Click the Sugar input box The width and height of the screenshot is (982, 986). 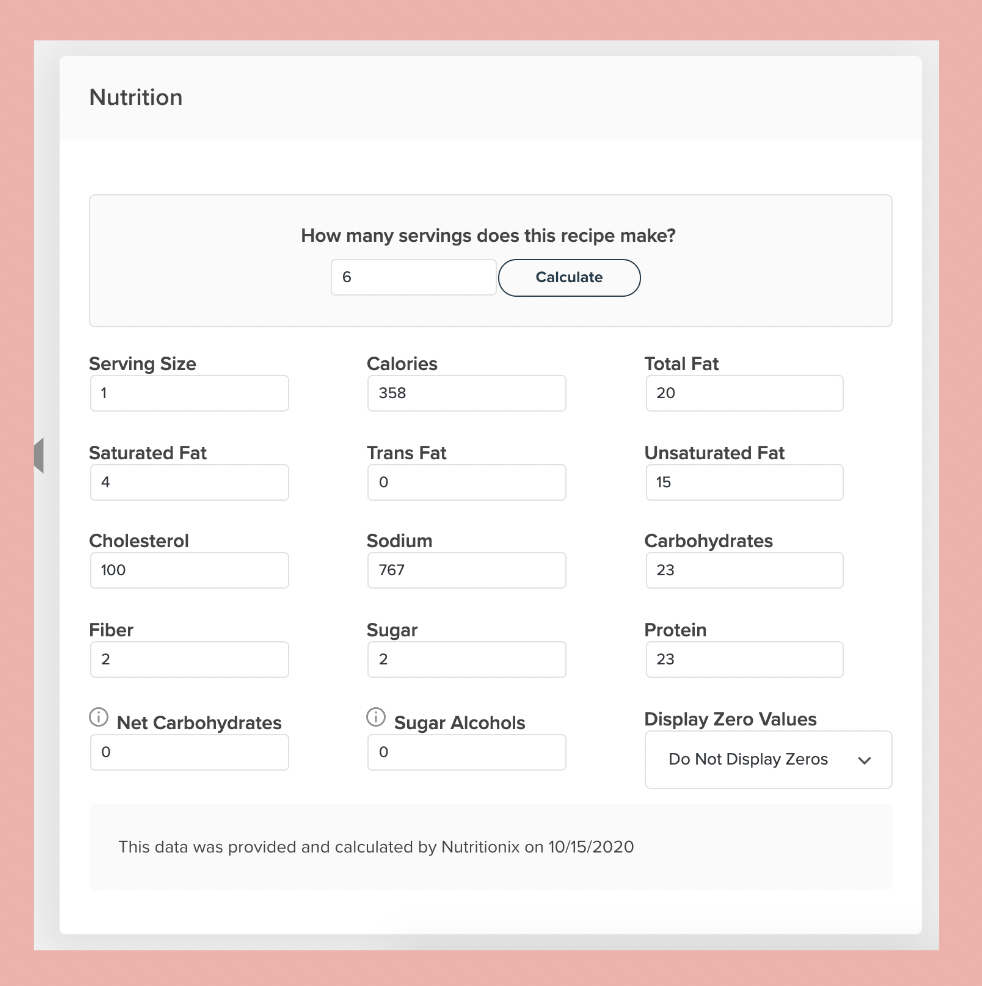466,659
